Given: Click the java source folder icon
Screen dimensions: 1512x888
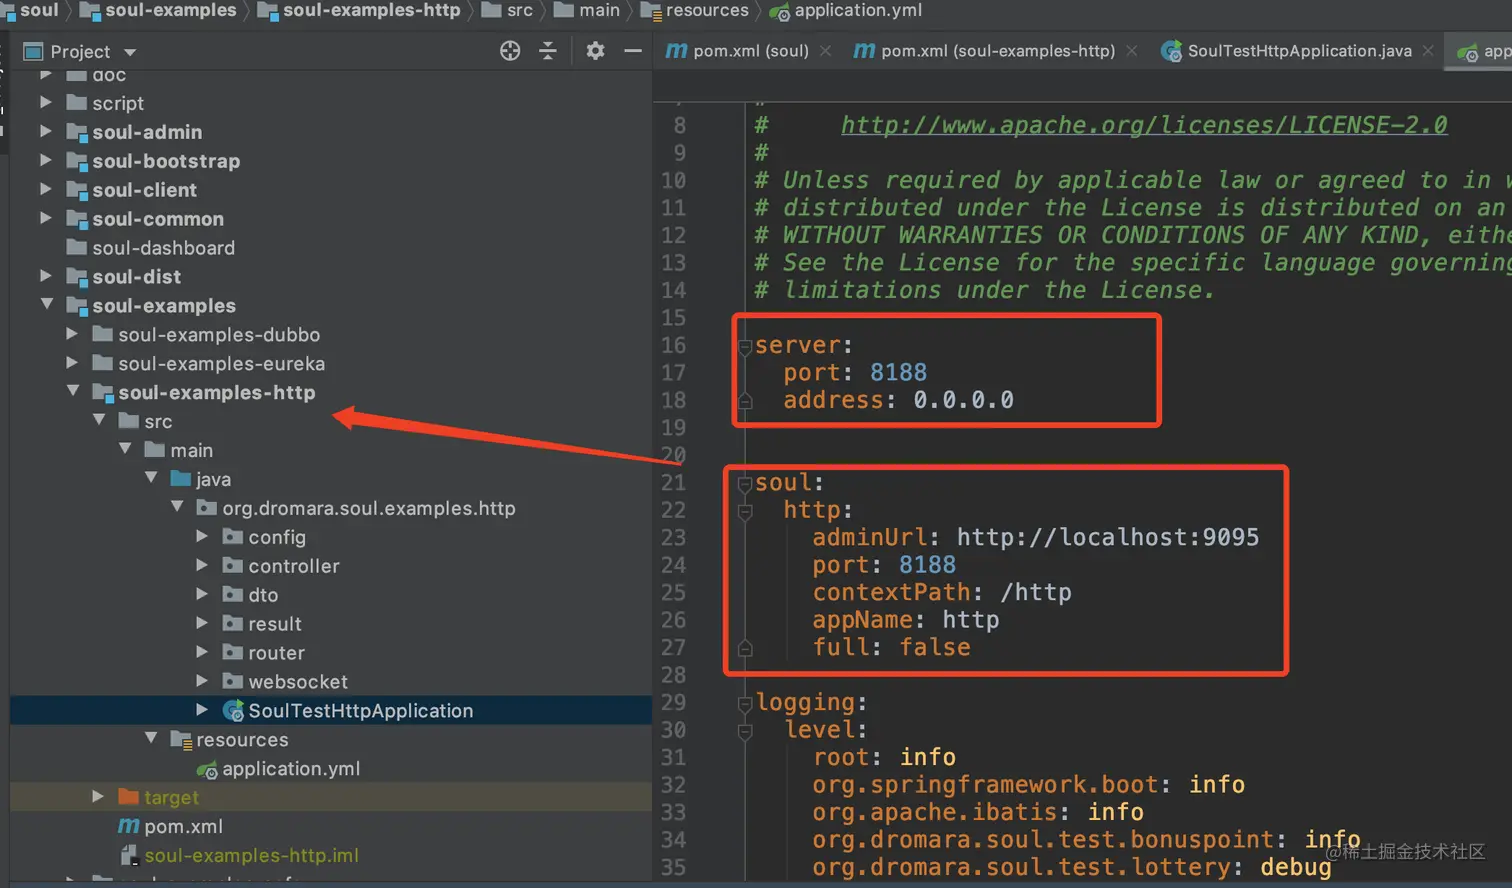Looking at the screenshot, I should click(x=181, y=479).
